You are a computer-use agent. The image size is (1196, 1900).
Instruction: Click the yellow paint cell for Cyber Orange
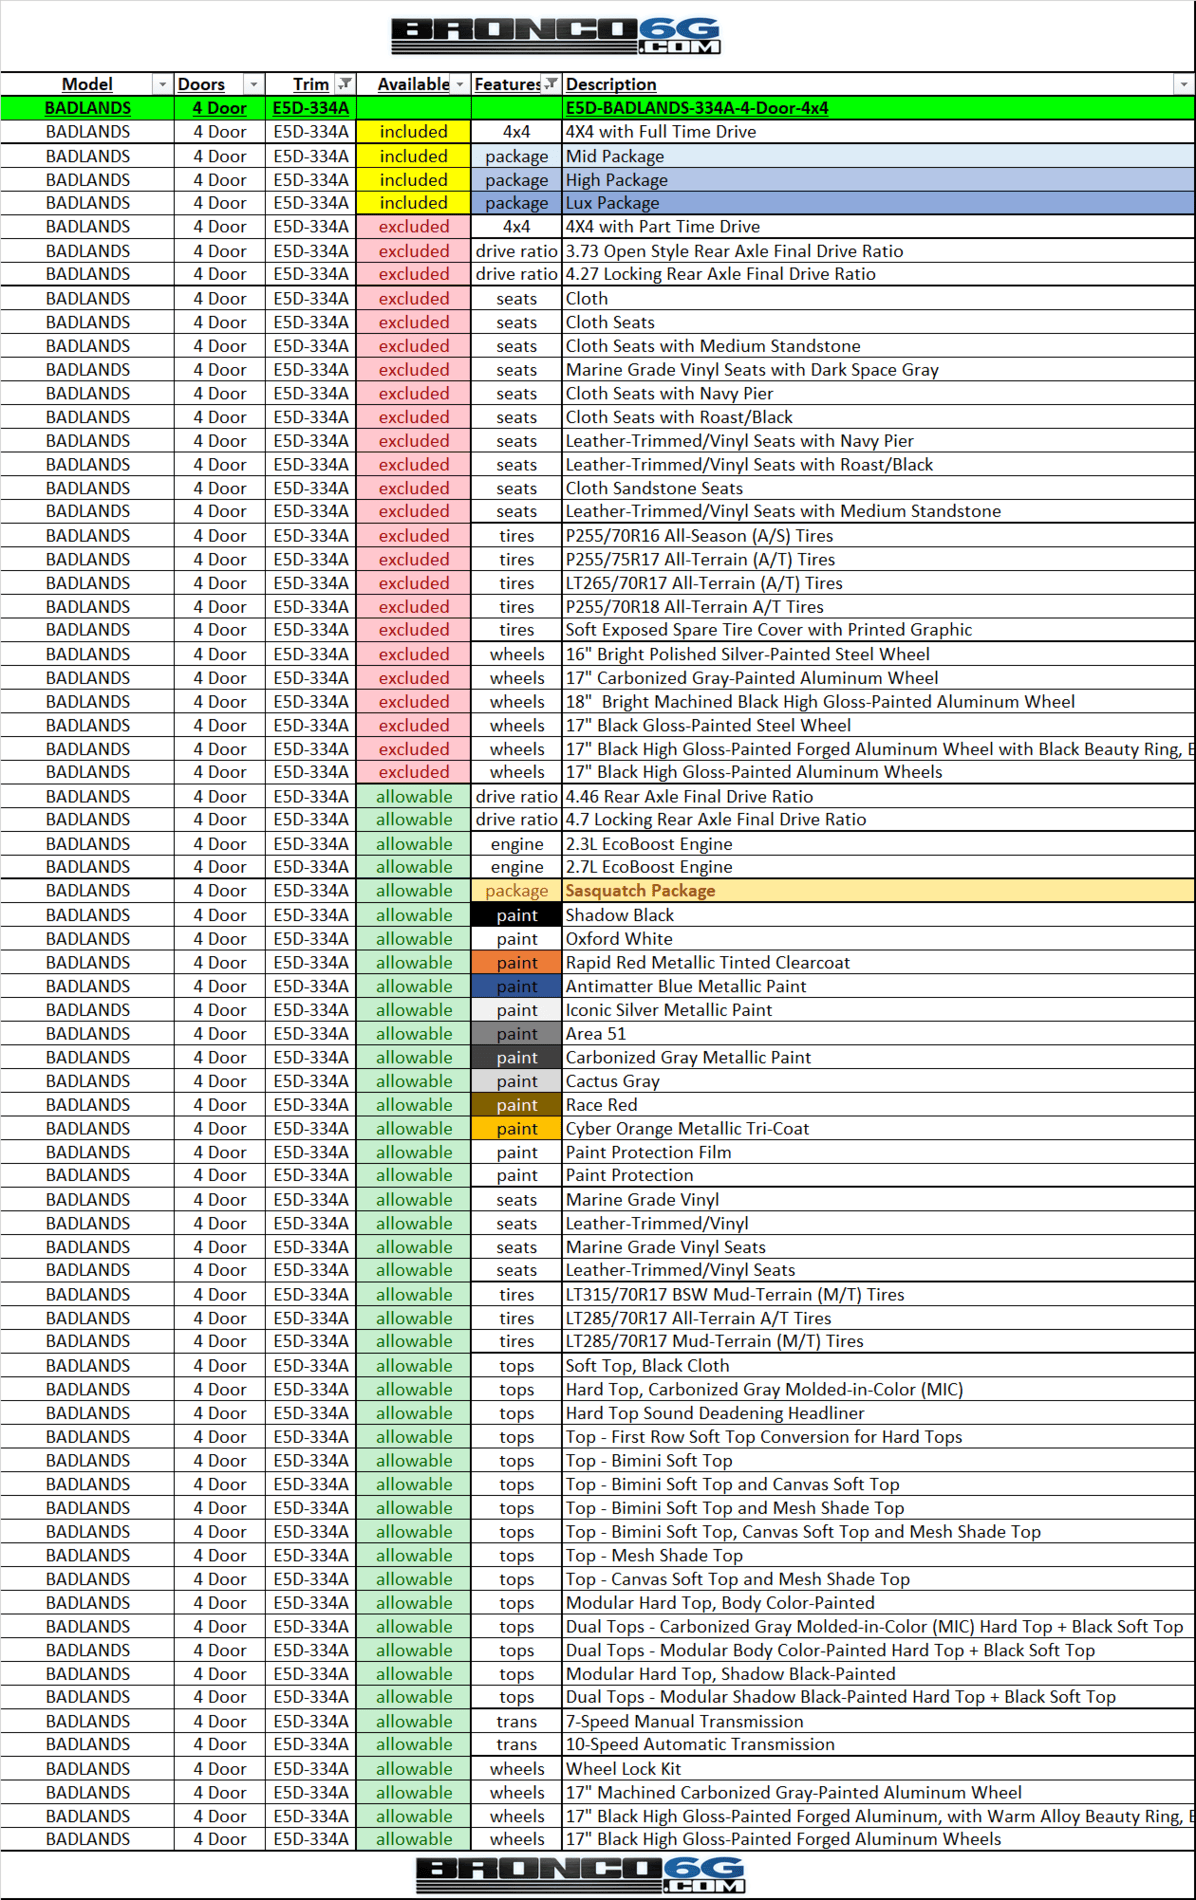pos(517,1129)
